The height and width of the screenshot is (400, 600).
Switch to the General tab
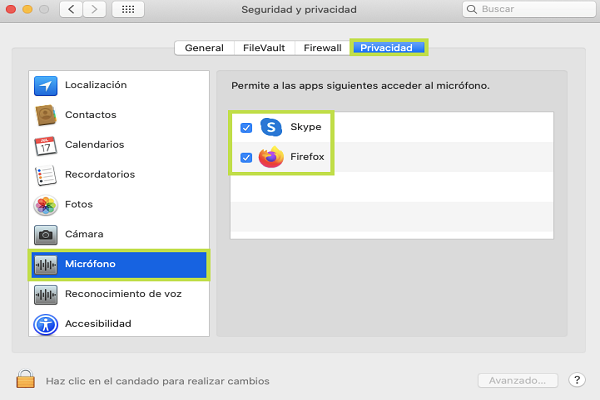(204, 47)
